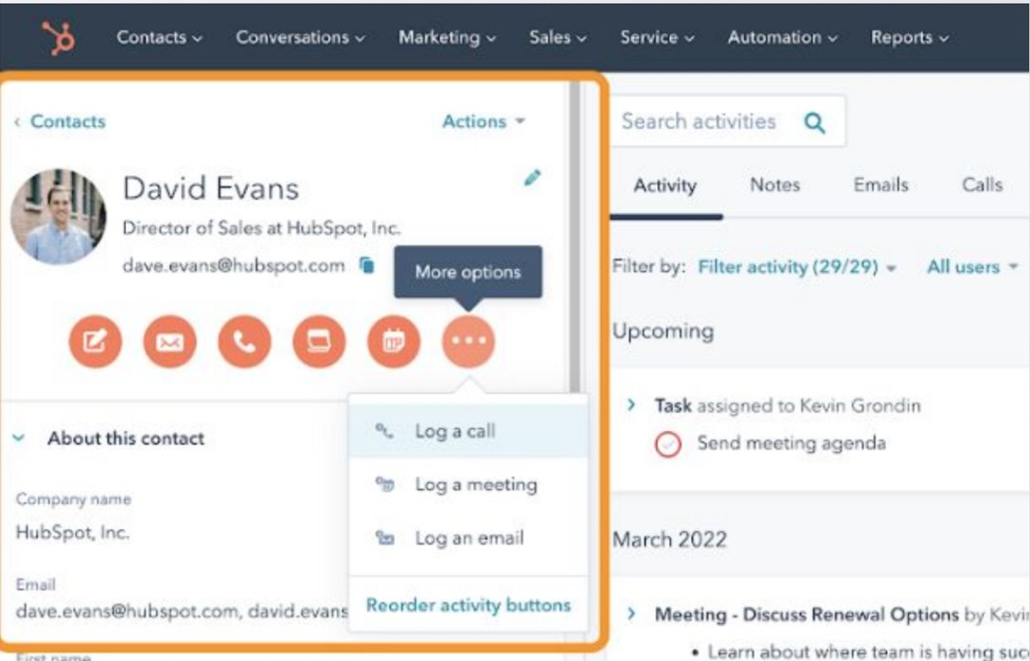Open the All users filter dropdown
The image size is (1030, 661).
click(x=972, y=267)
